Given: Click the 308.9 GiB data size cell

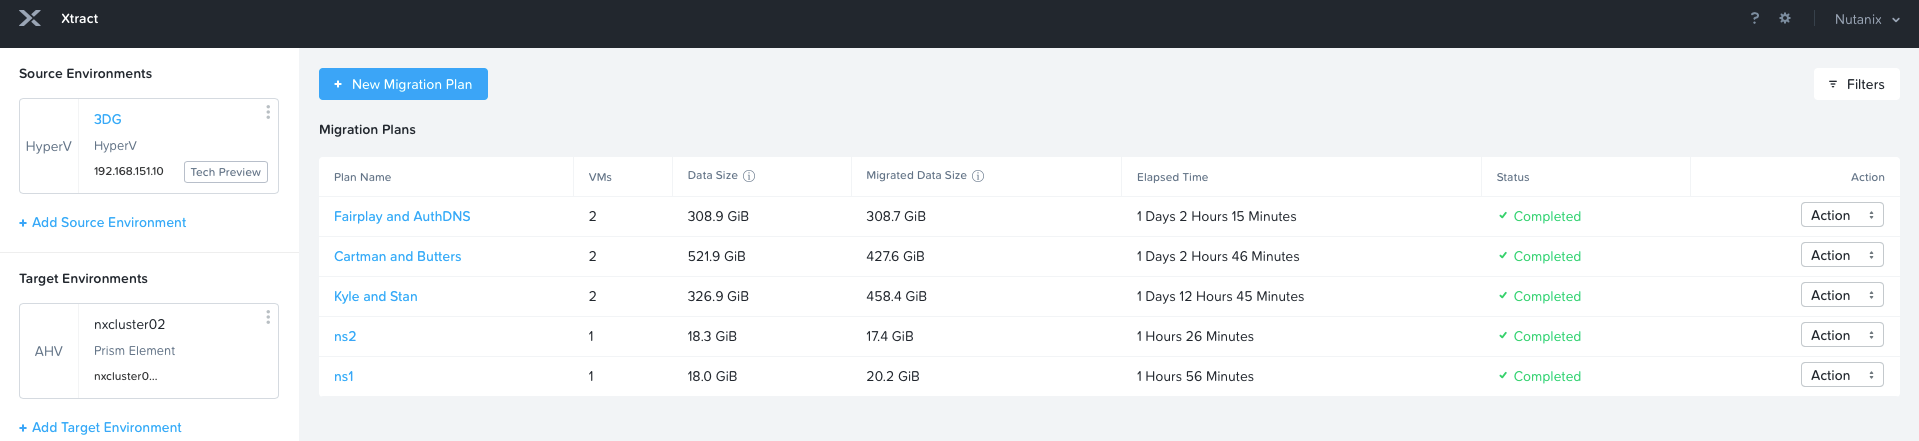Looking at the screenshot, I should 718,216.
